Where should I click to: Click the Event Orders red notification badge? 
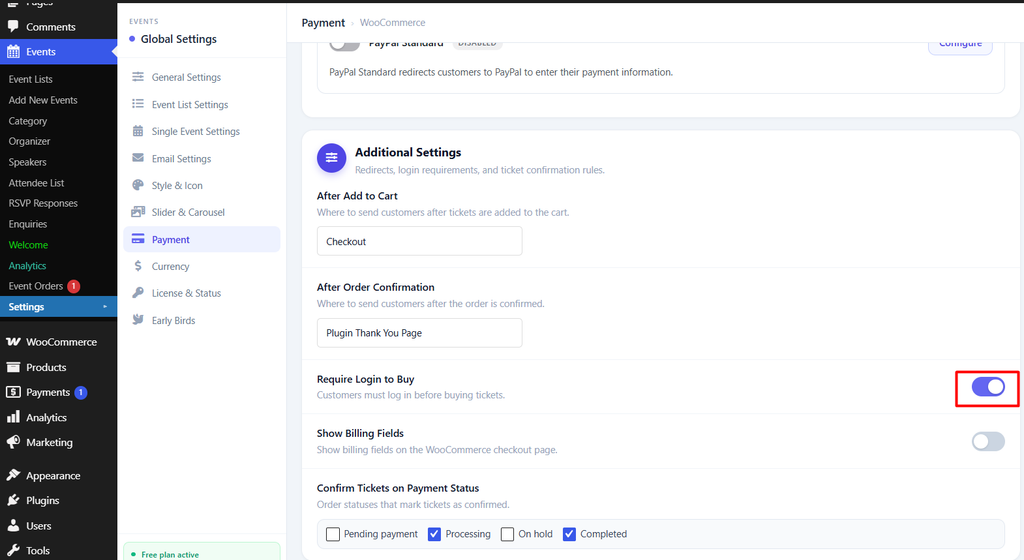tap(74, 286)
